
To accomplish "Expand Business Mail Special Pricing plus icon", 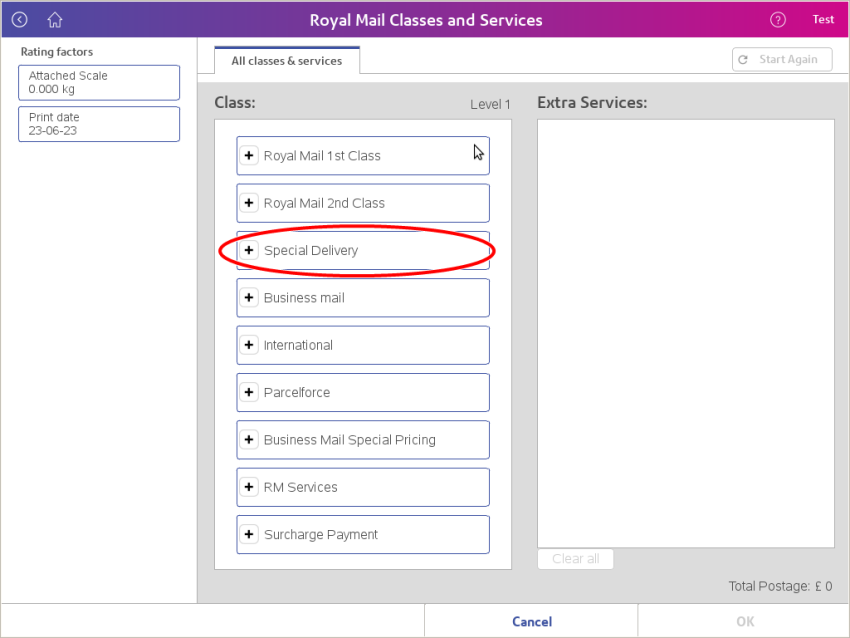I will (x=249, y=440).
